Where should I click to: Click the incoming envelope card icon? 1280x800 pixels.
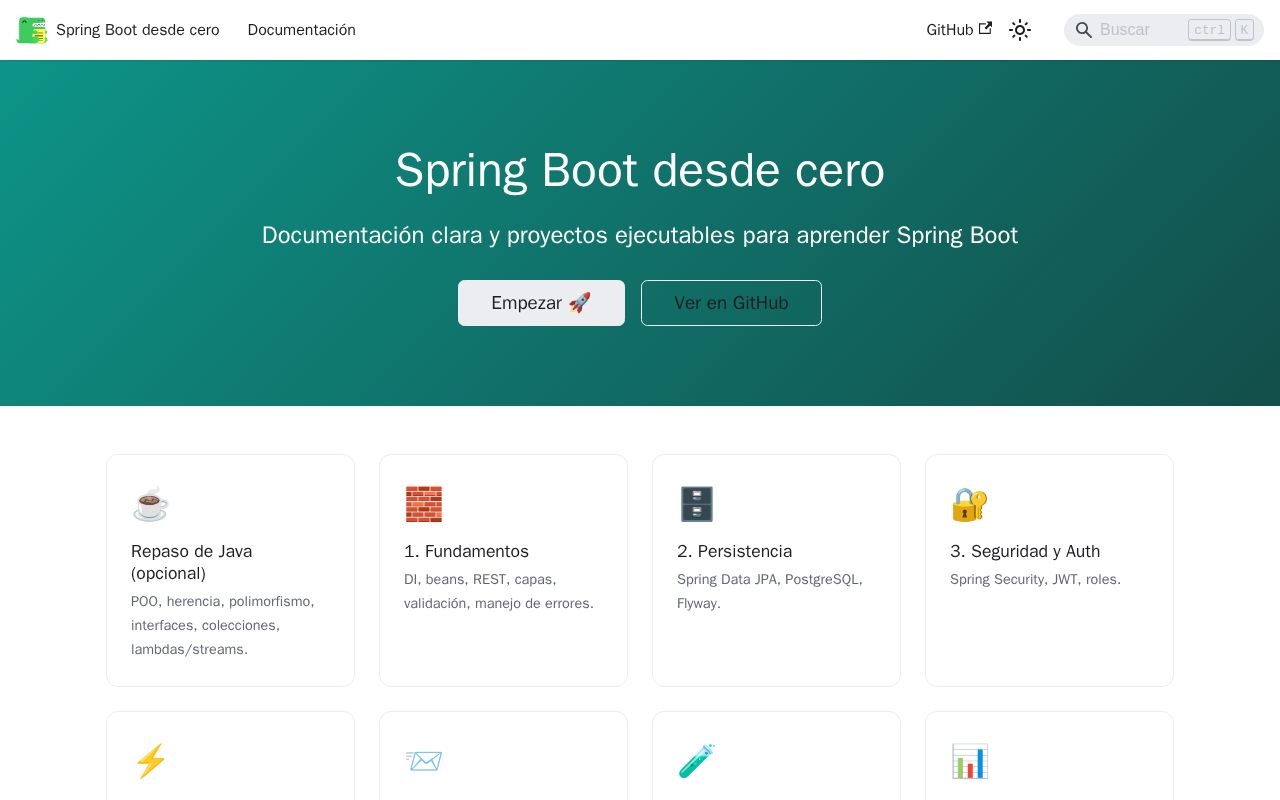(423, 761)
